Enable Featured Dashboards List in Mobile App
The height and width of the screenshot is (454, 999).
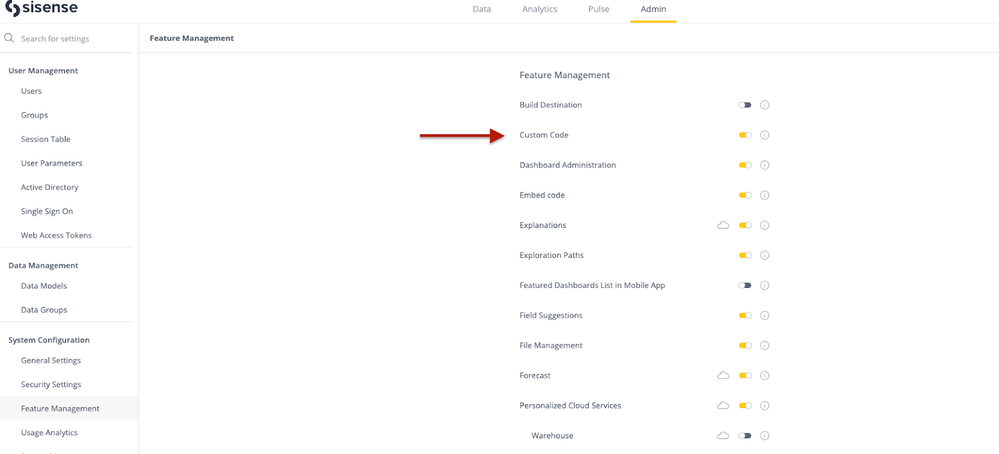745,285
